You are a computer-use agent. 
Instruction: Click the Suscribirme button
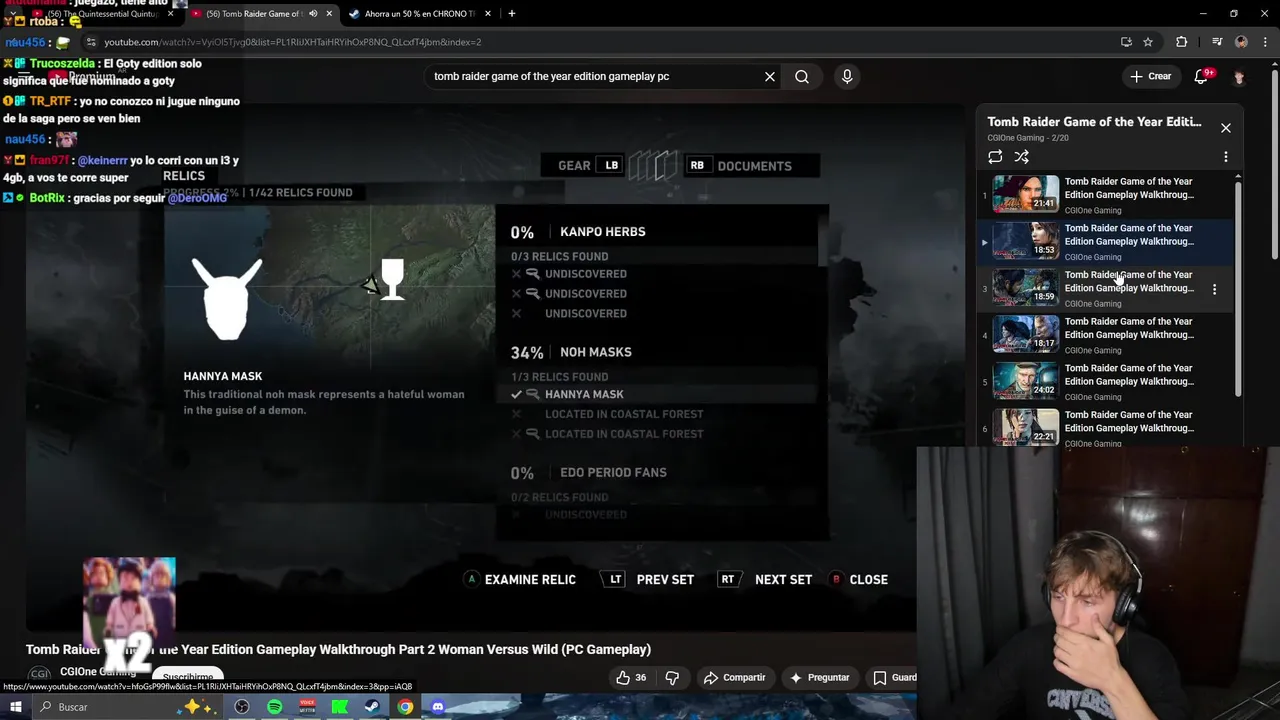188,677
